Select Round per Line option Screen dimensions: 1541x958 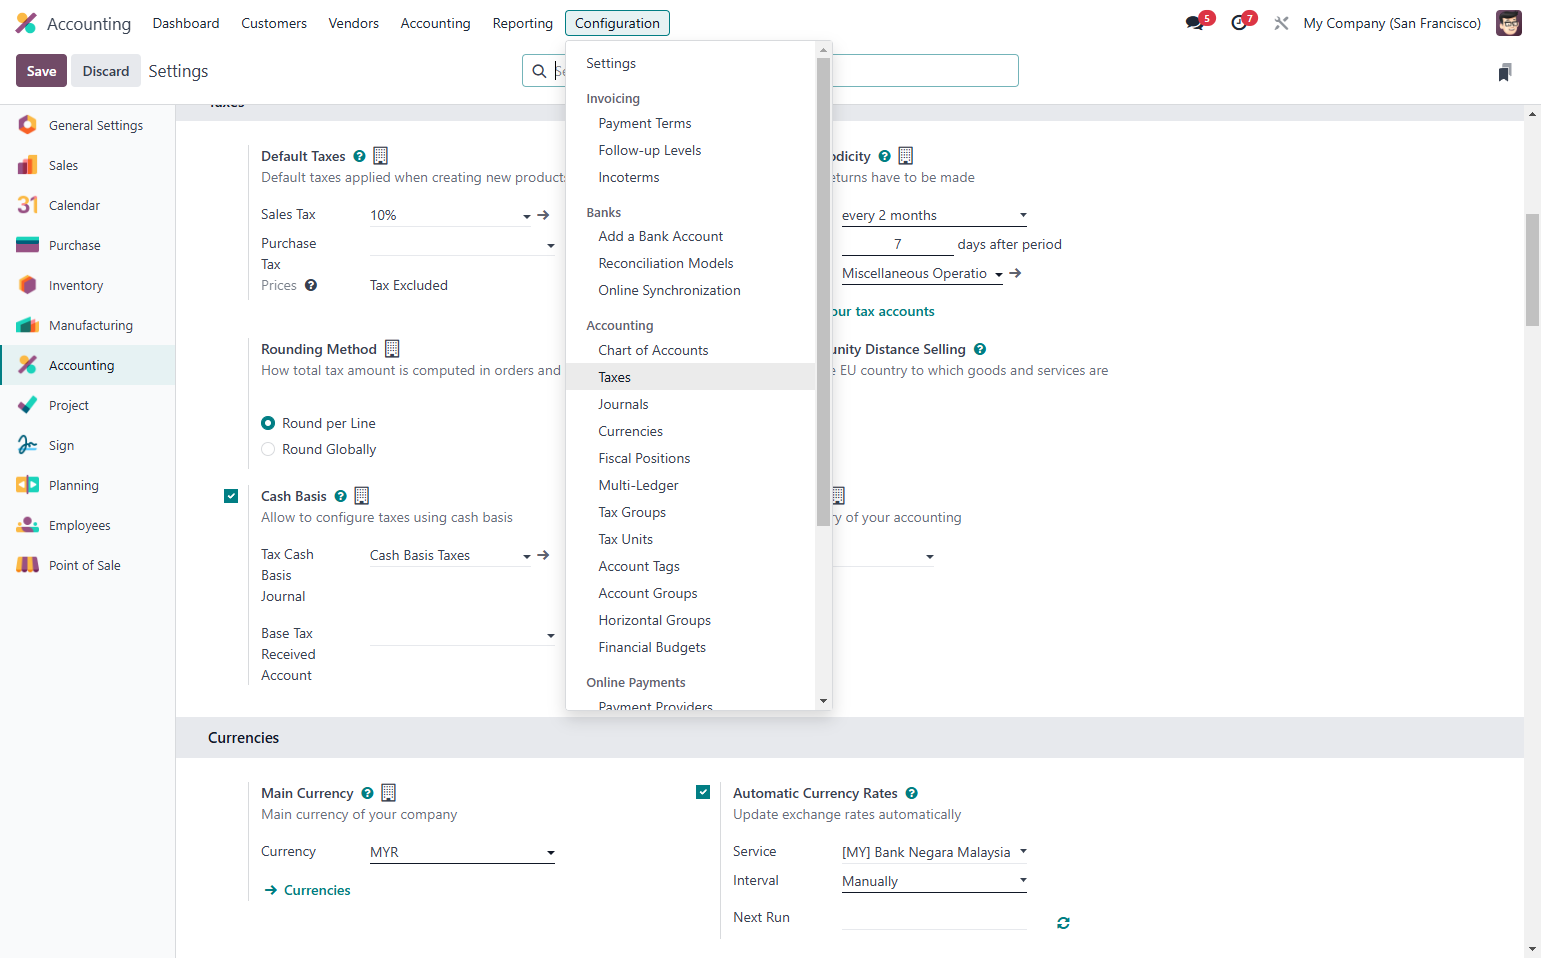pyautogui.click(x=268, y=423)
